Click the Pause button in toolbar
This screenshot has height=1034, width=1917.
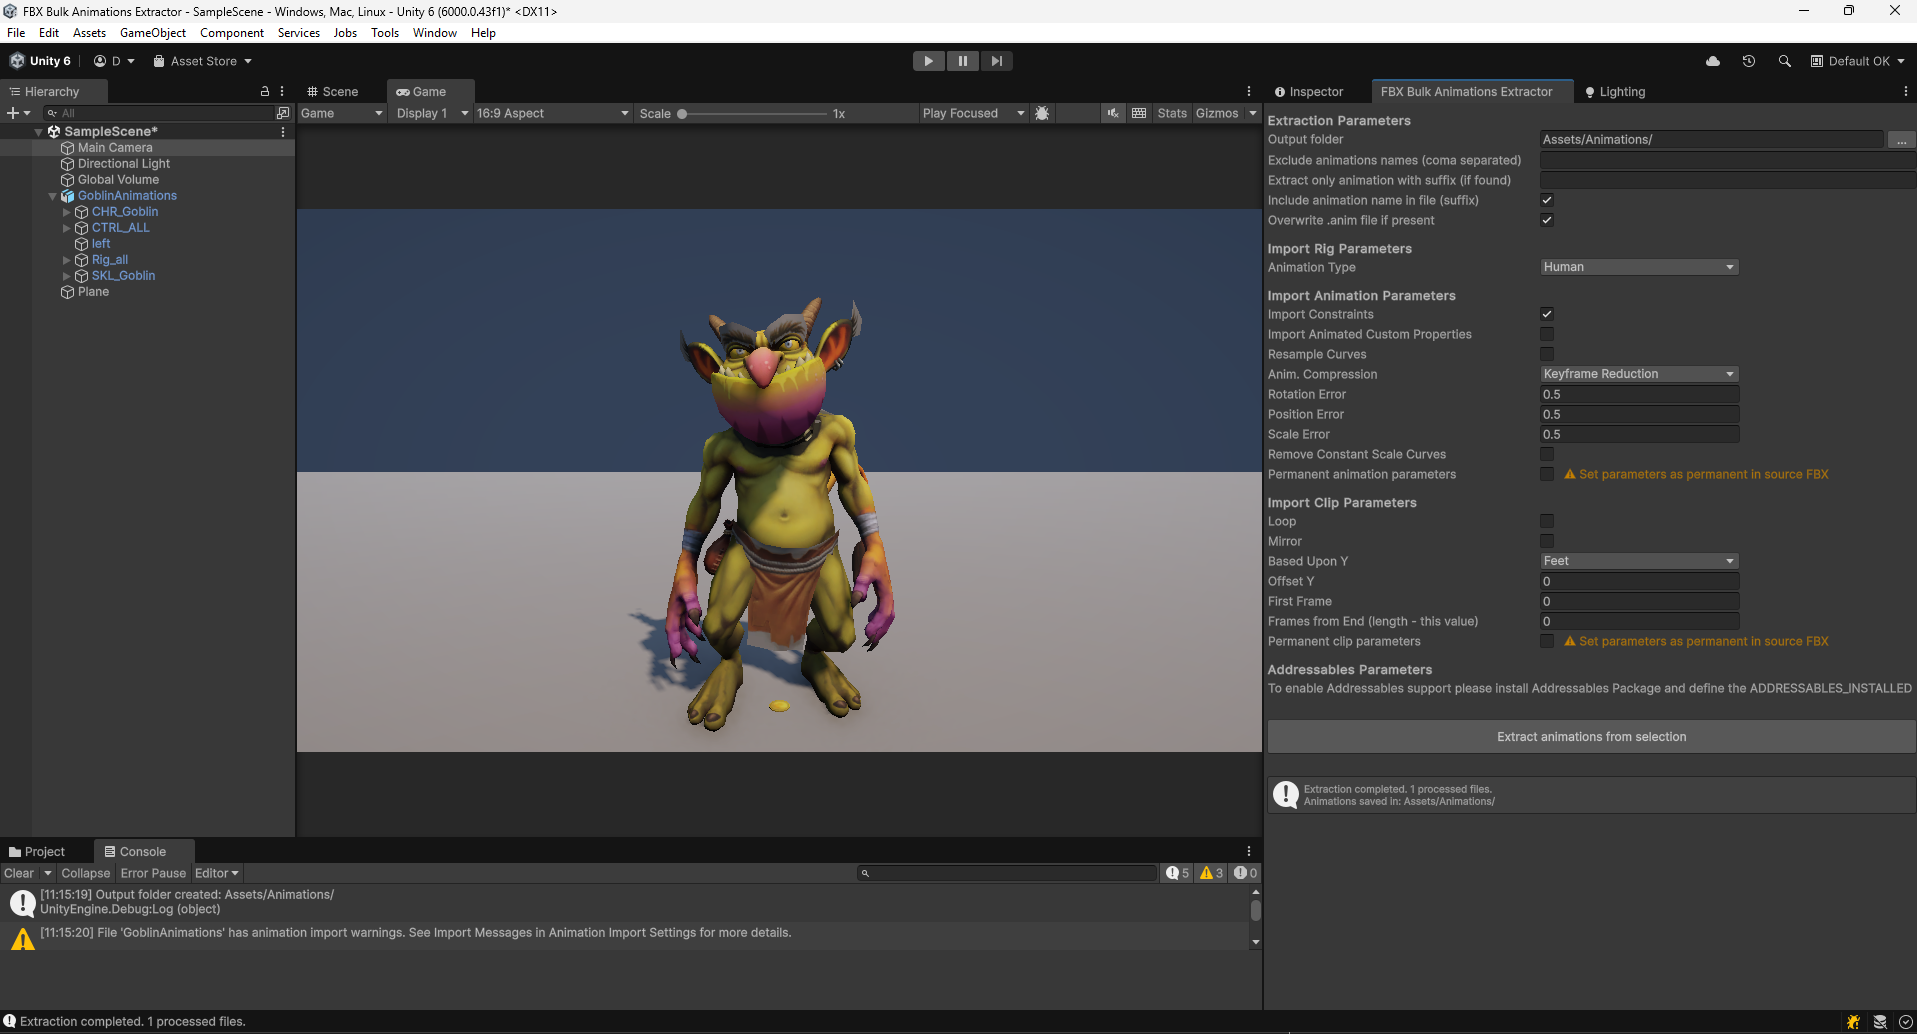(x=962, y=61)
